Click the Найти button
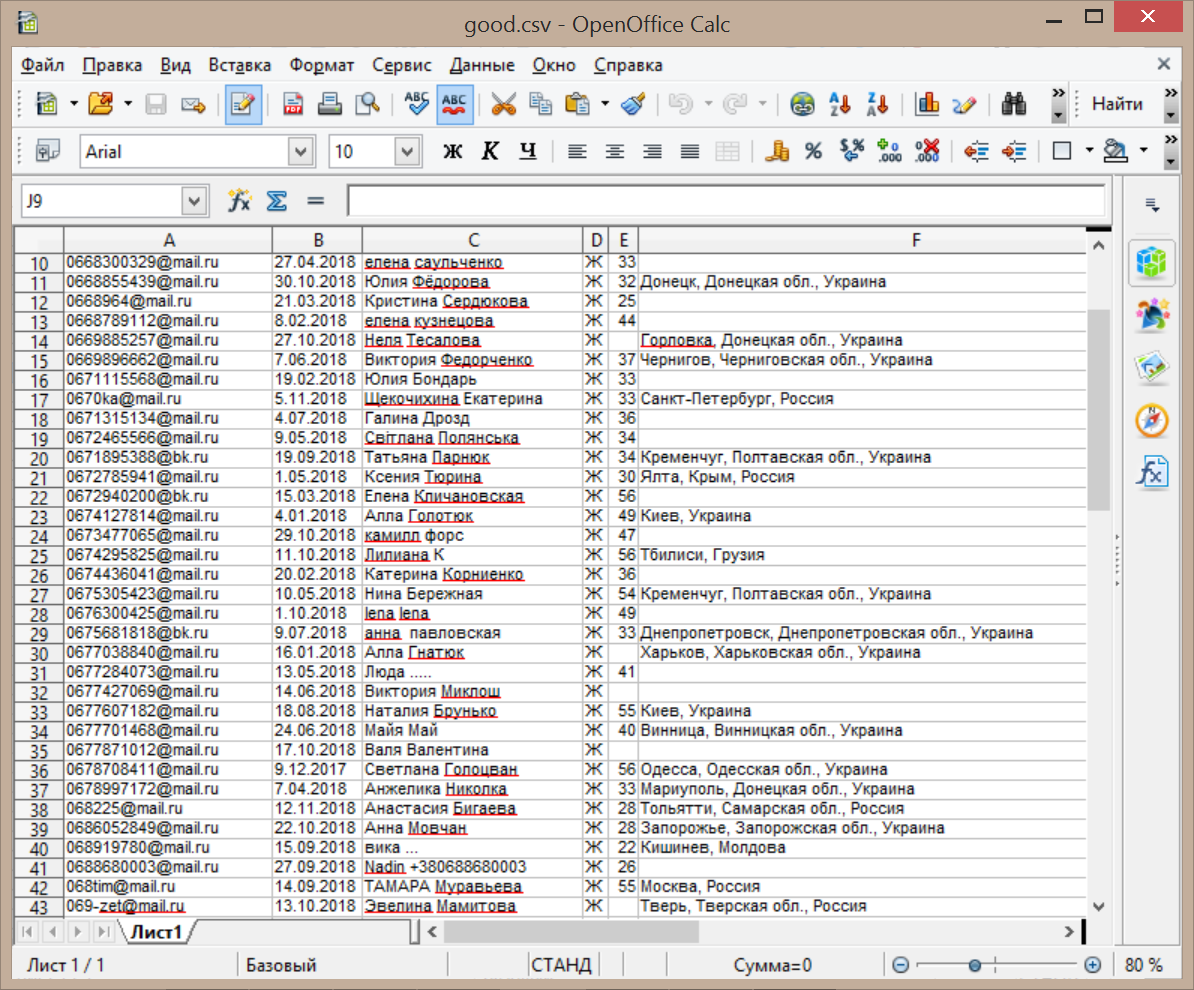The height and width of the screenshot is (990, 1194). coord(1117,104)
